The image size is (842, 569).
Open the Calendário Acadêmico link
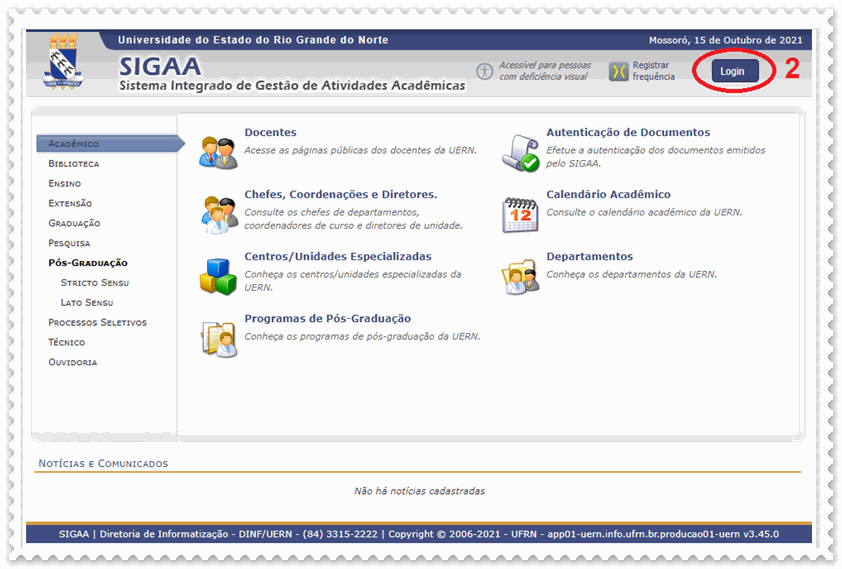click(608, 194)
